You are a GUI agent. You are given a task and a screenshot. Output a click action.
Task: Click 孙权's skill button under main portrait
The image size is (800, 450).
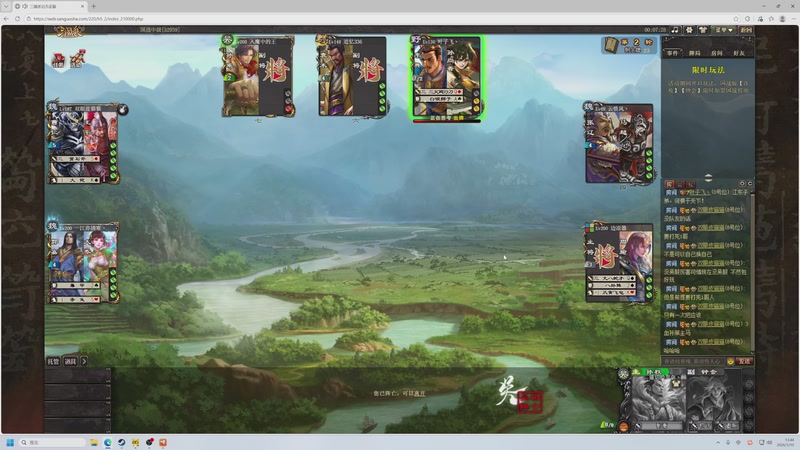[x=661, y=426]
